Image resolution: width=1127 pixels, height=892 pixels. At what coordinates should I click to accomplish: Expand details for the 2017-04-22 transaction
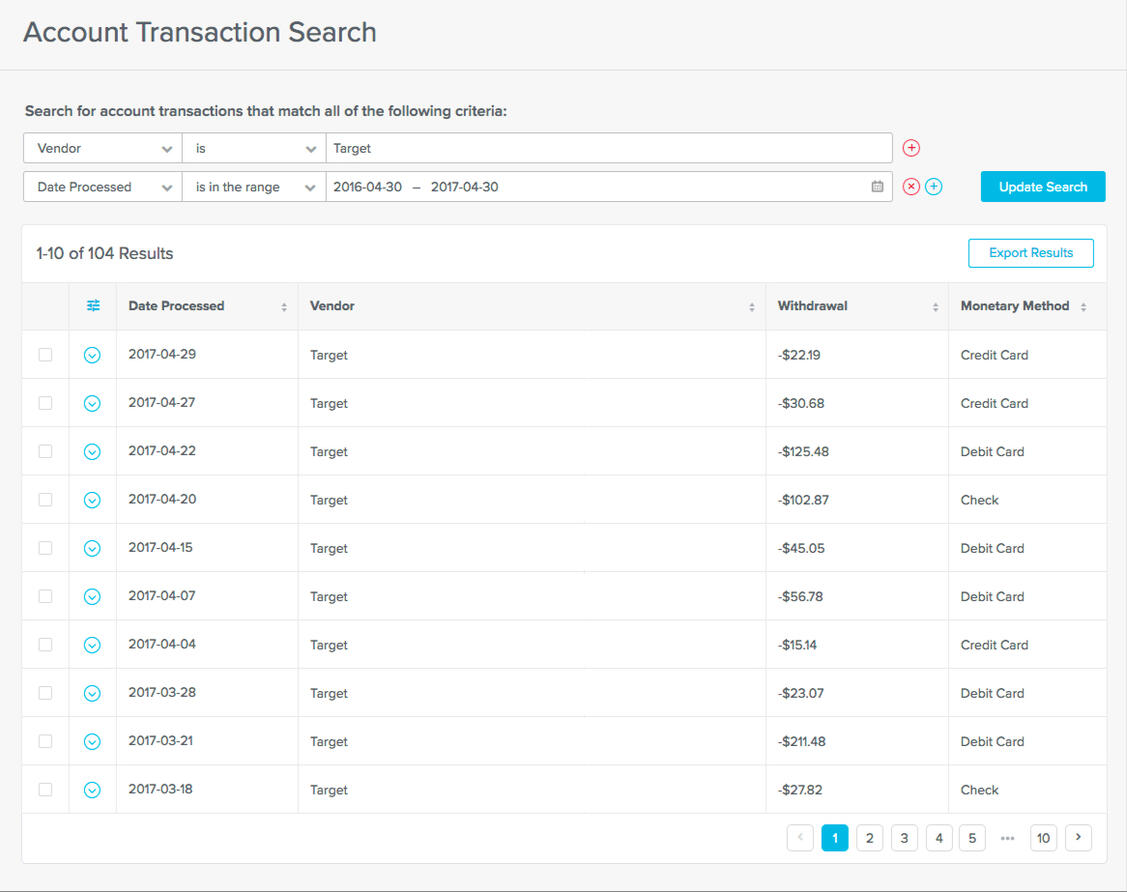pyautogui.click(x=92, y=451)
